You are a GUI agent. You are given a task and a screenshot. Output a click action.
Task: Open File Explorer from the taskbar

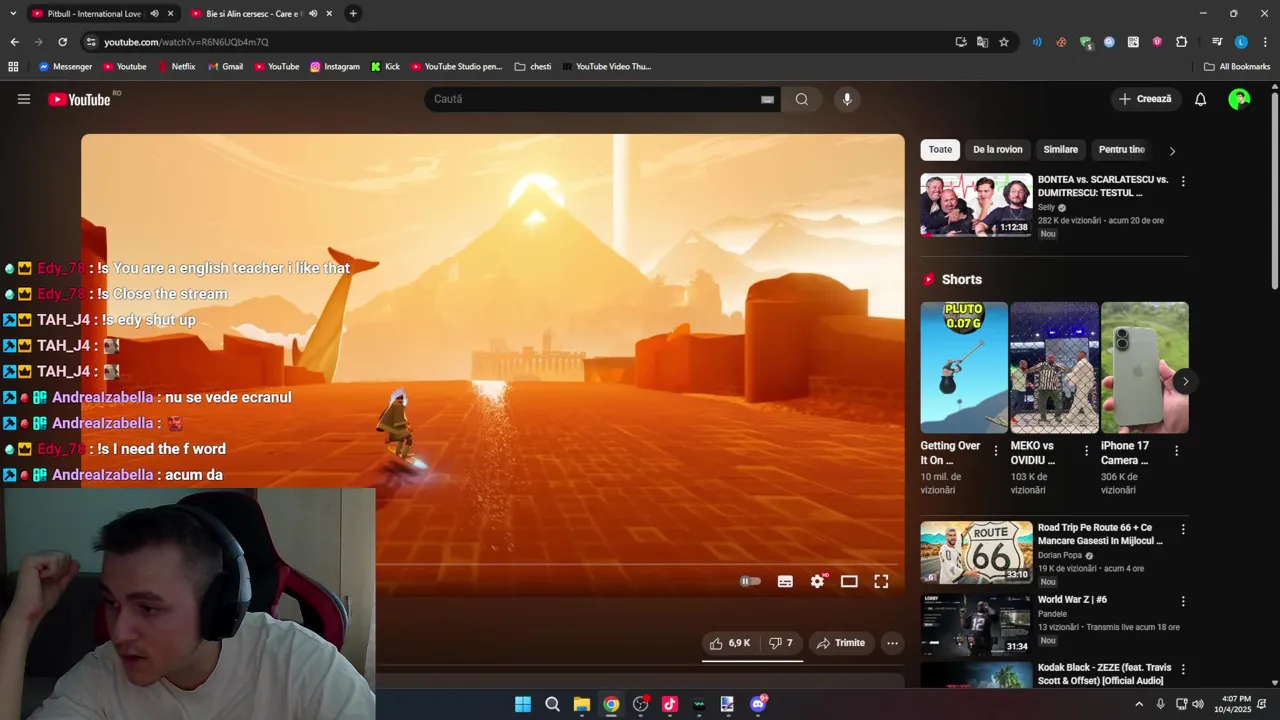click(x=581, y=704)
